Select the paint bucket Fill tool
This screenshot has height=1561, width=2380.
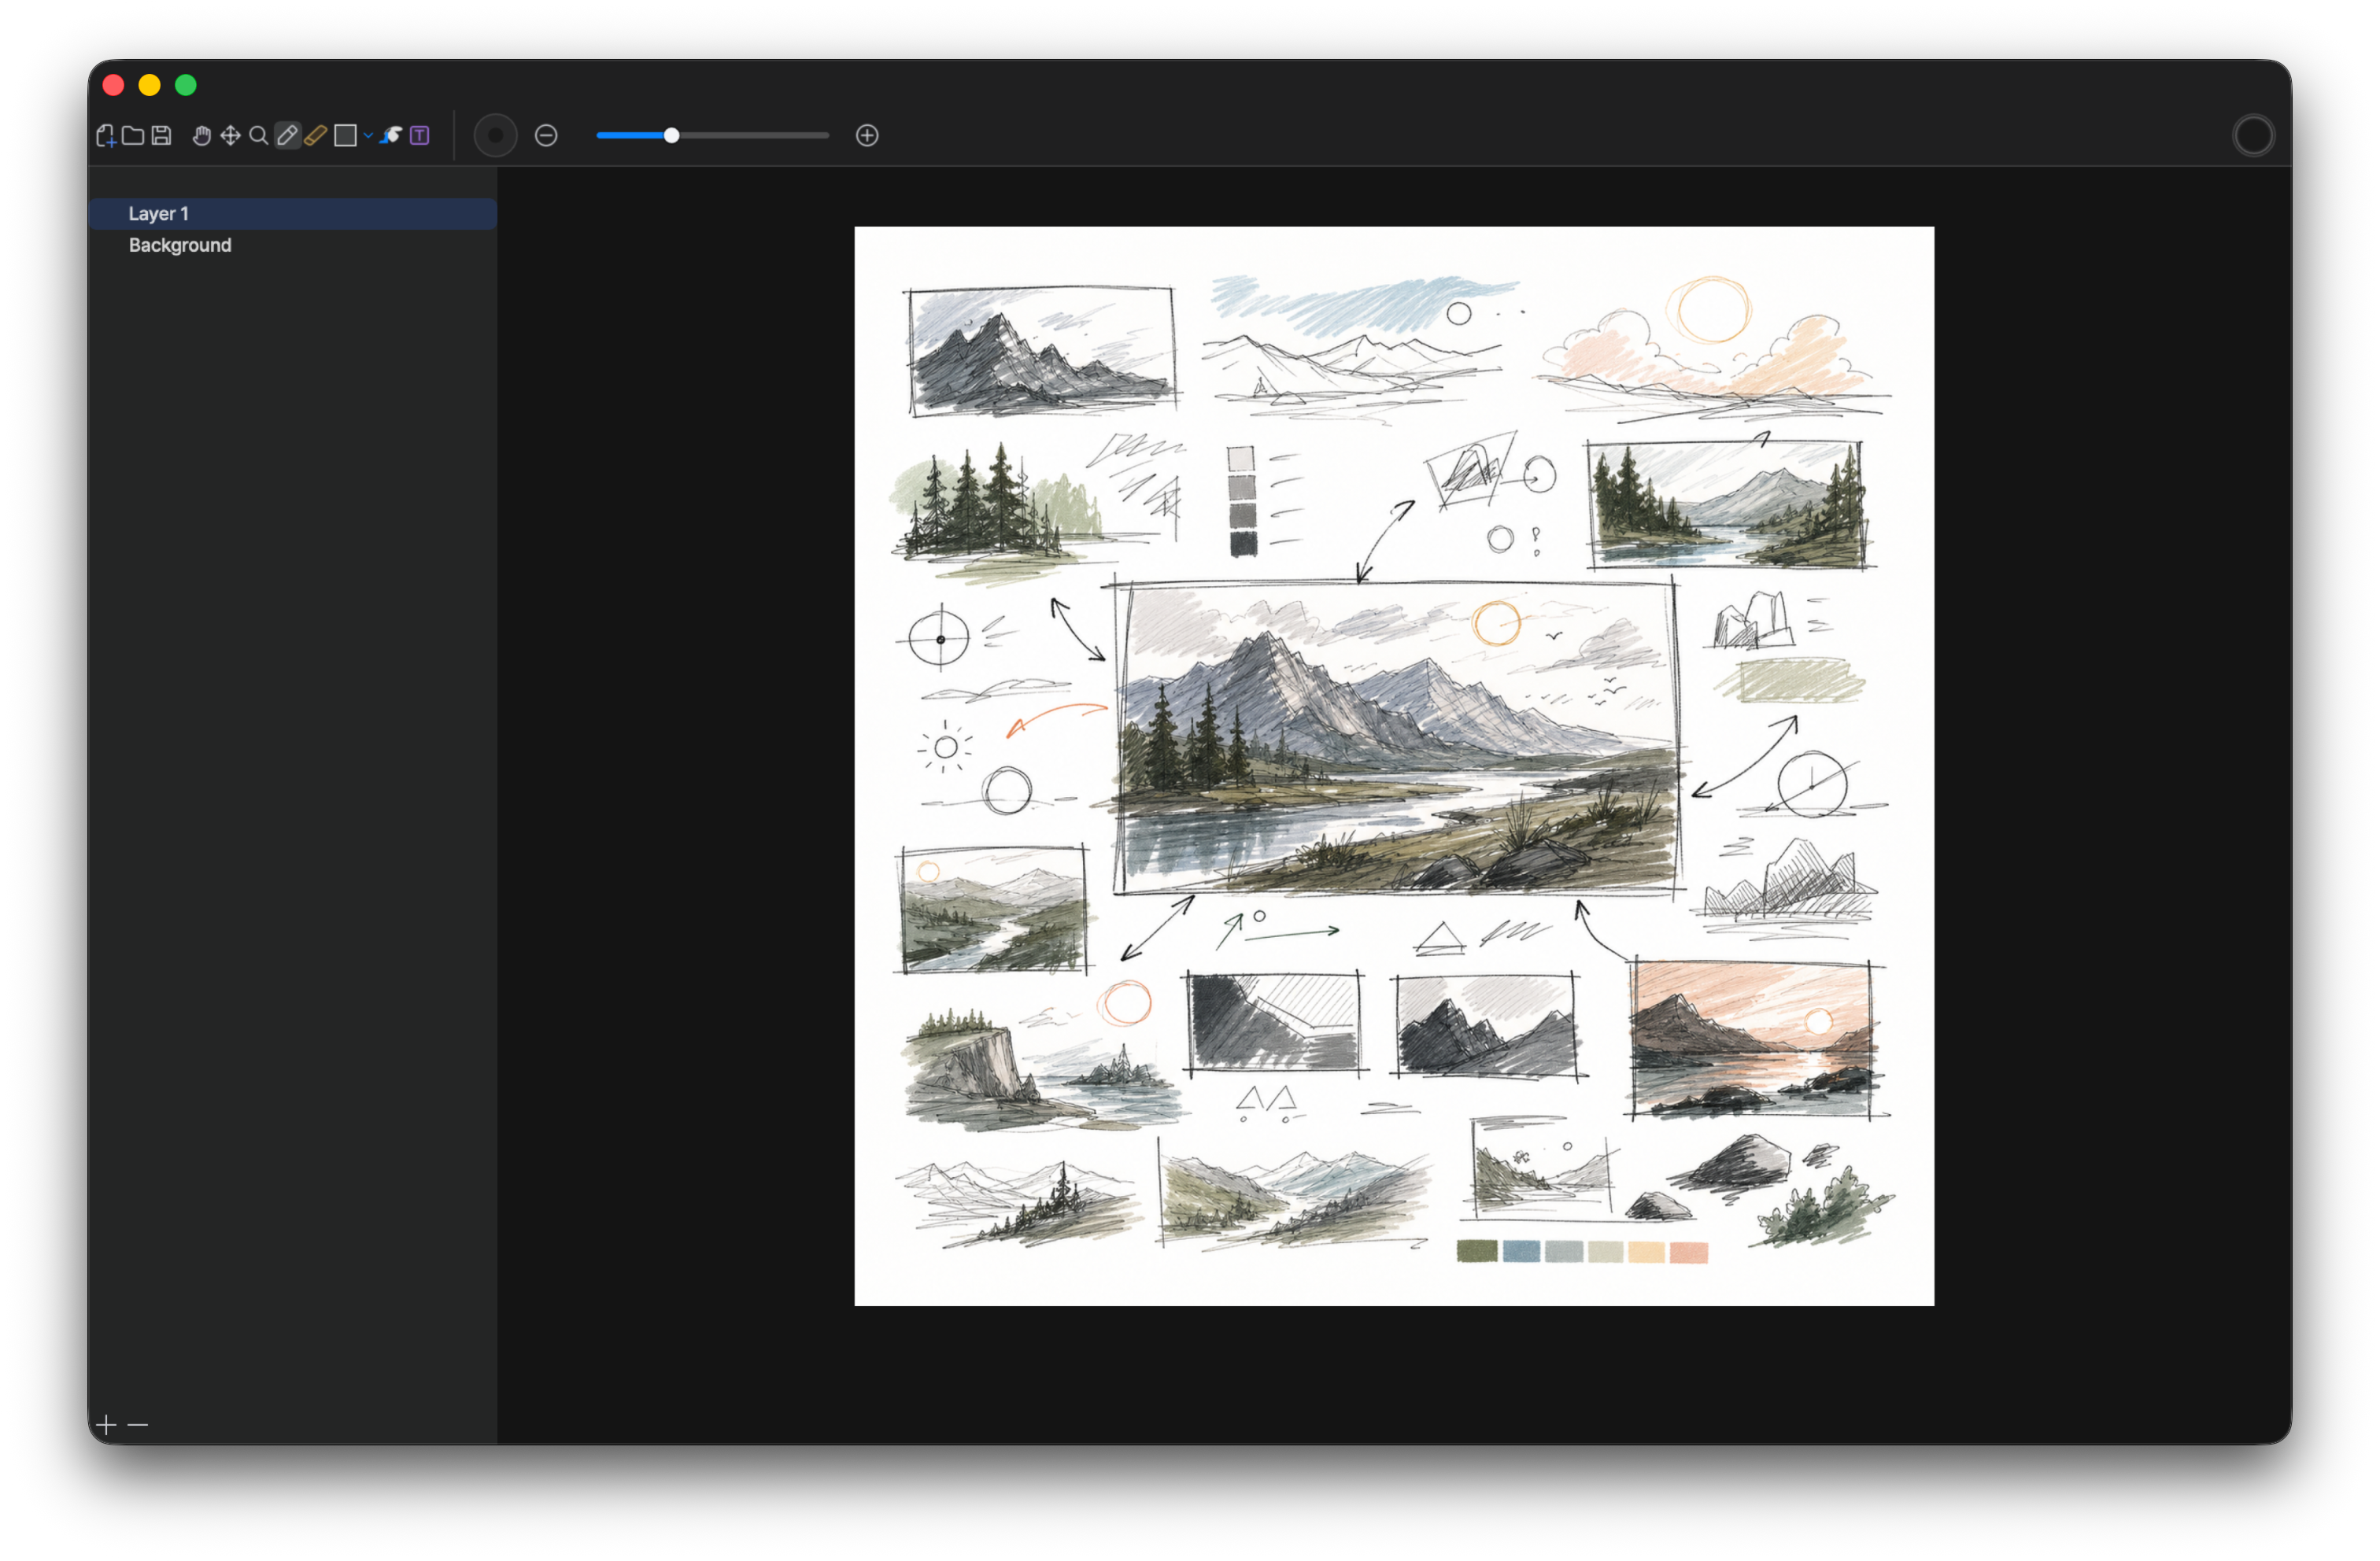(391, 136)
